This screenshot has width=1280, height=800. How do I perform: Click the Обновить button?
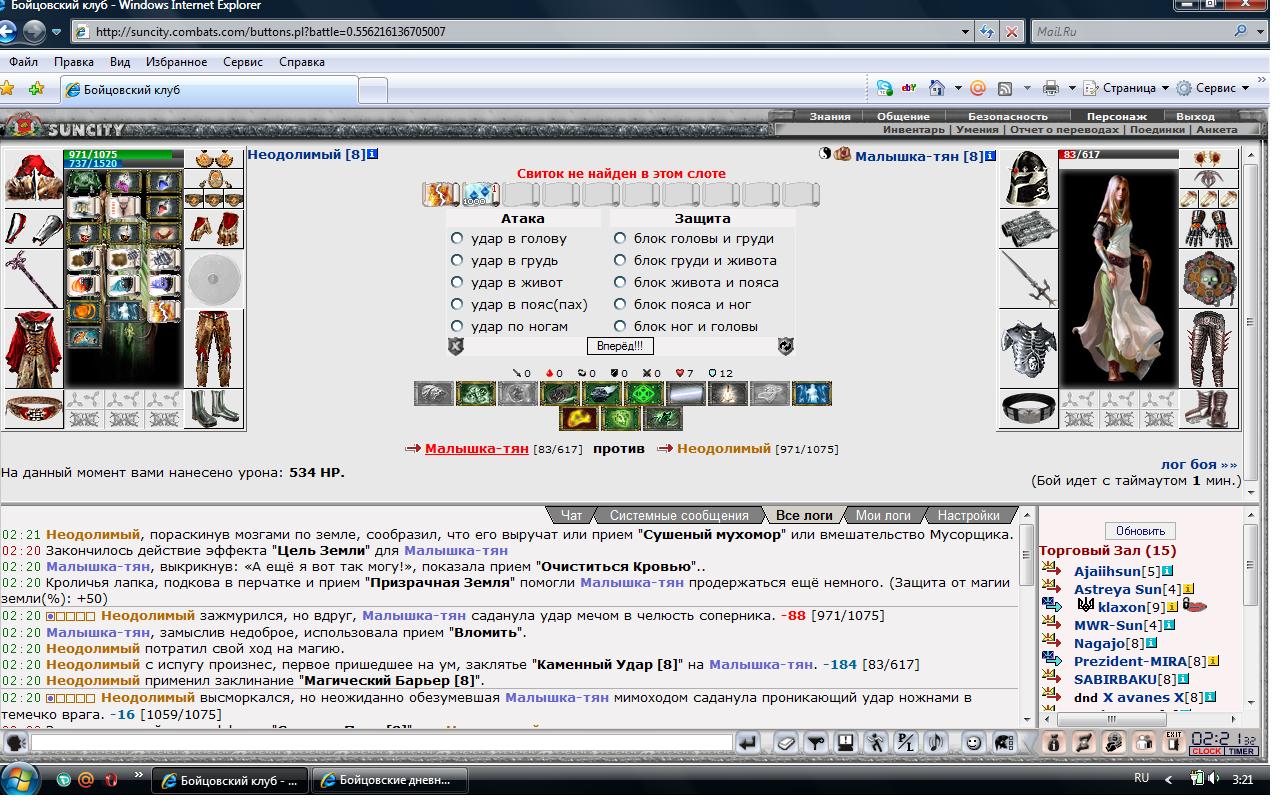click(1140, 530)
